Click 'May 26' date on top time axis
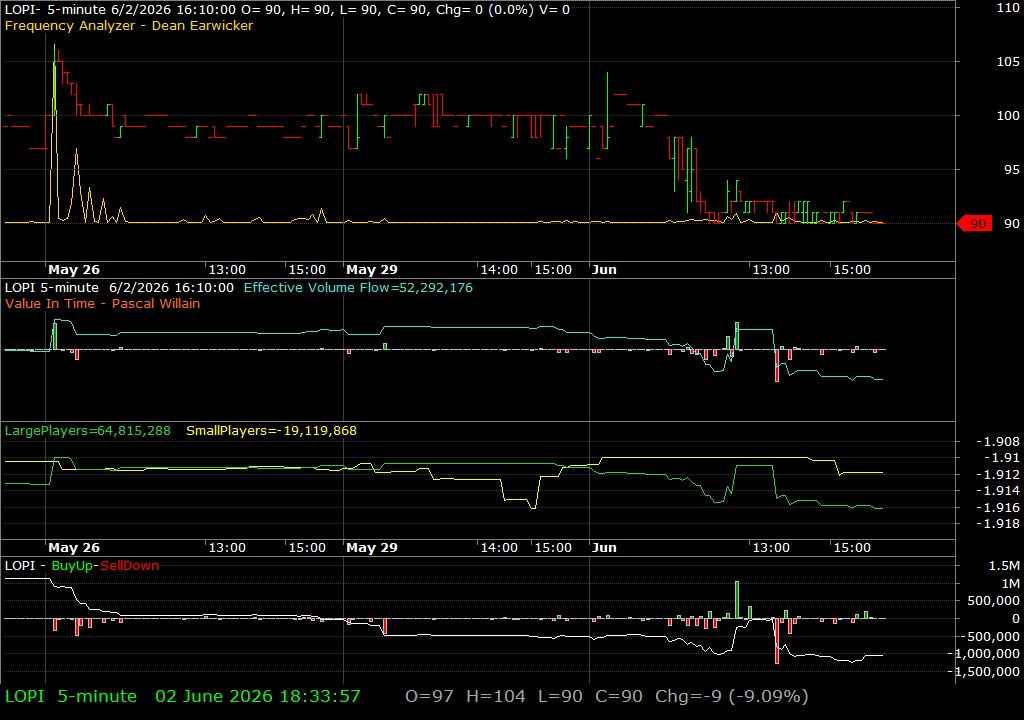The image size is (1024, 720). click(x=74, y=270)
